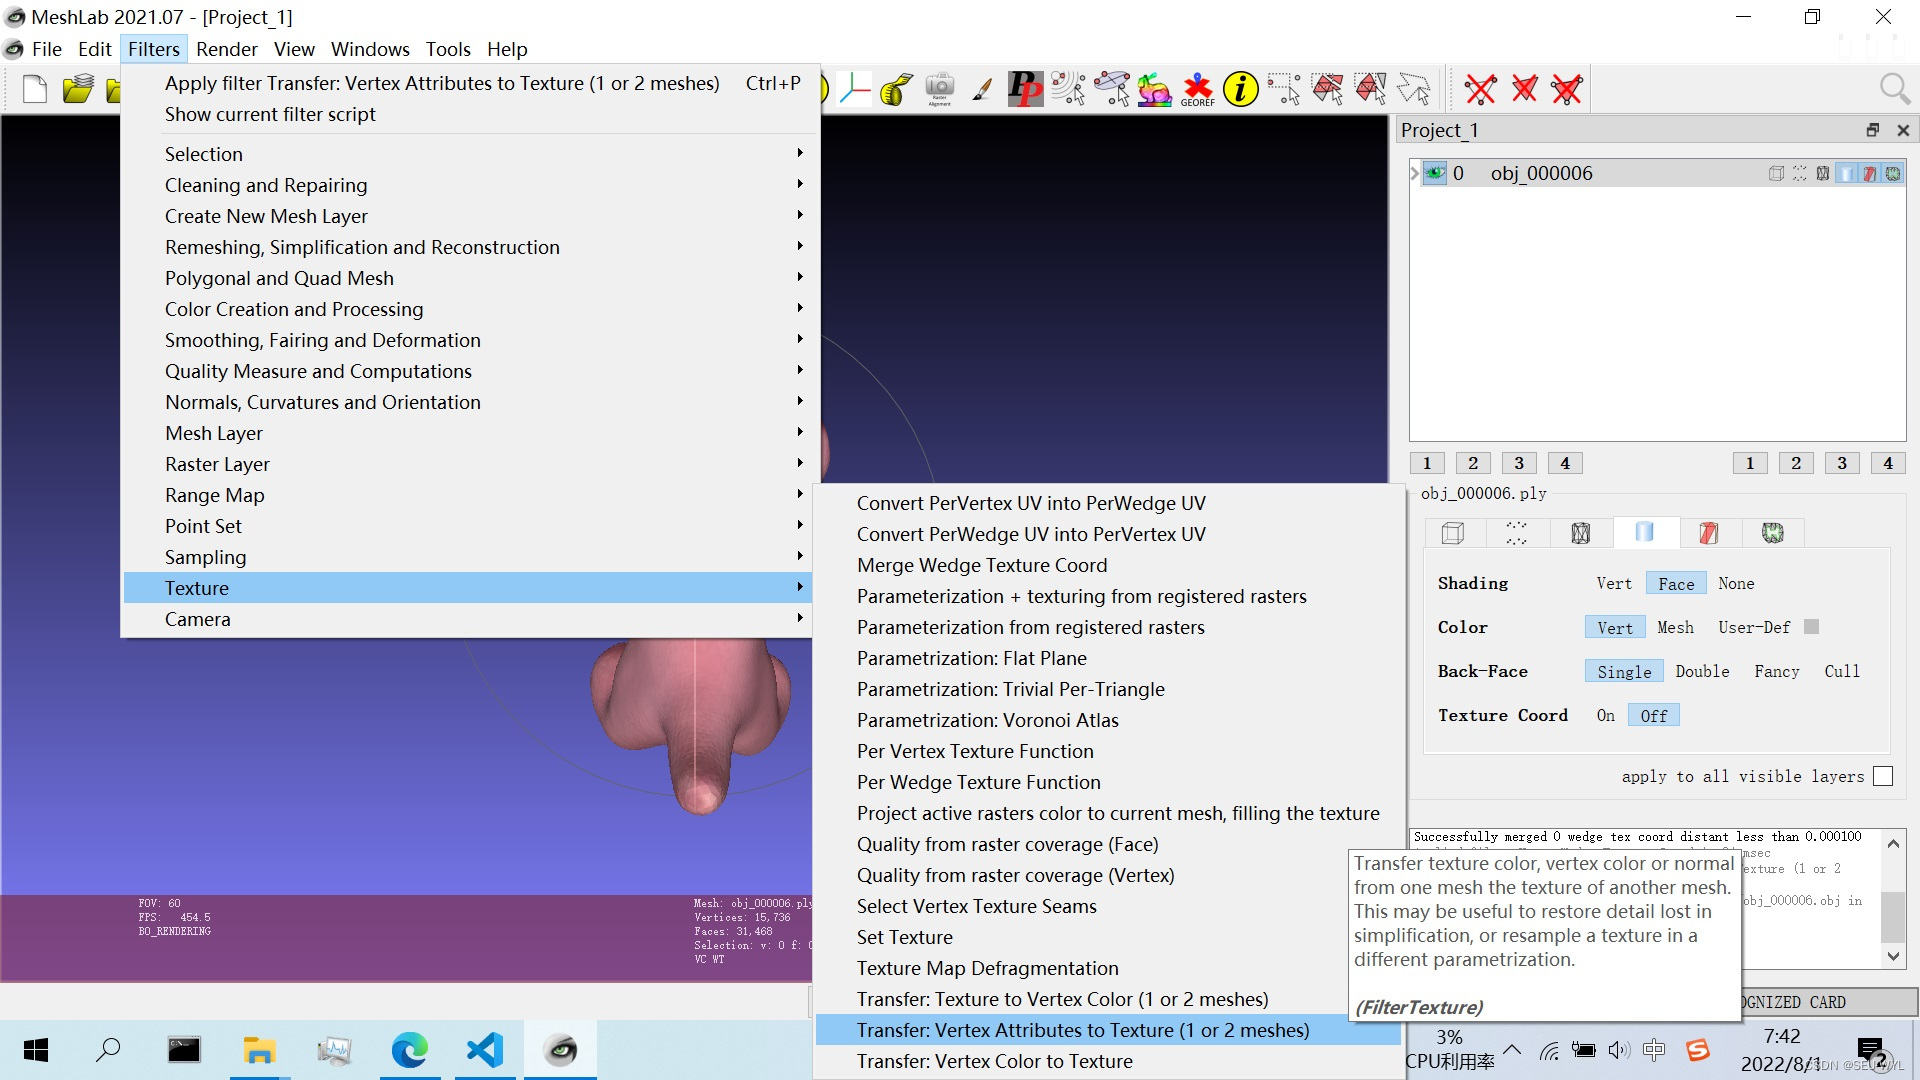
Task: Select the Measuring tape tool
Action: (896, 89)
